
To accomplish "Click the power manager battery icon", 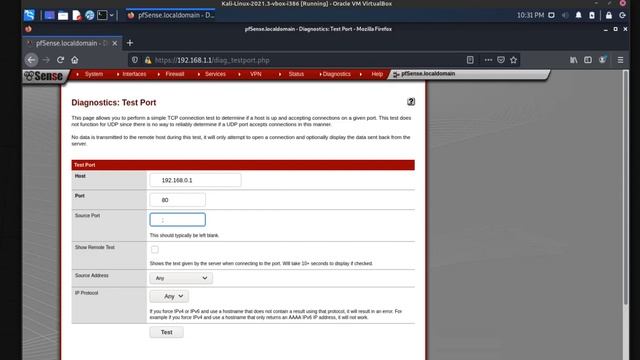I will click(592, 16).
